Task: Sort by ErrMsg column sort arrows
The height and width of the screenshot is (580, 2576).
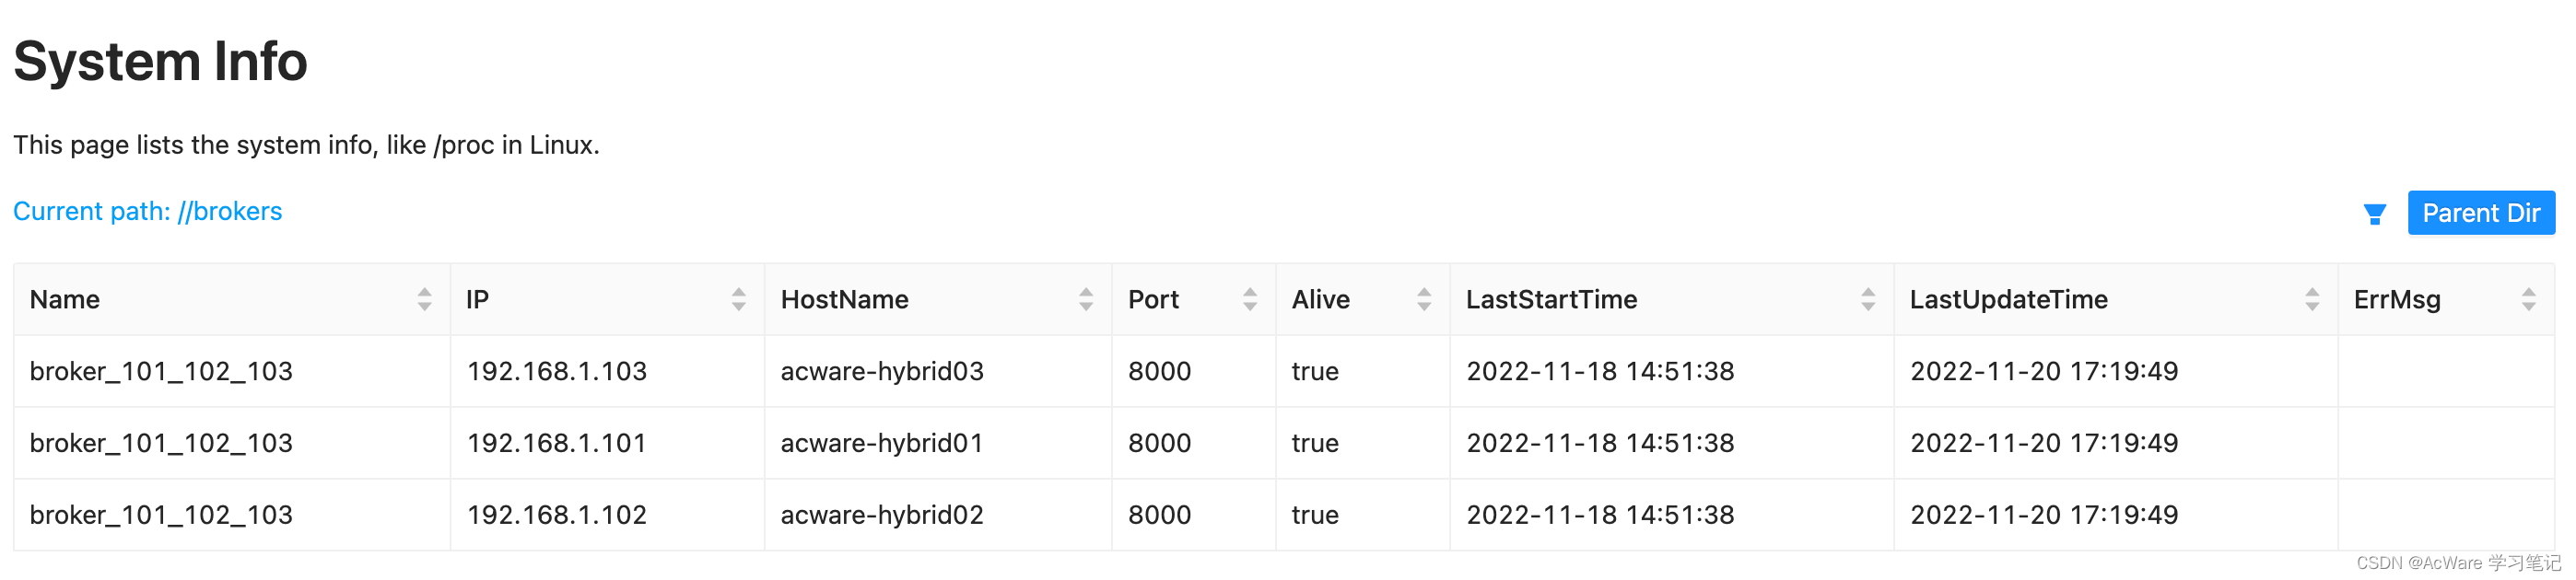Action: pos(2528,299)
